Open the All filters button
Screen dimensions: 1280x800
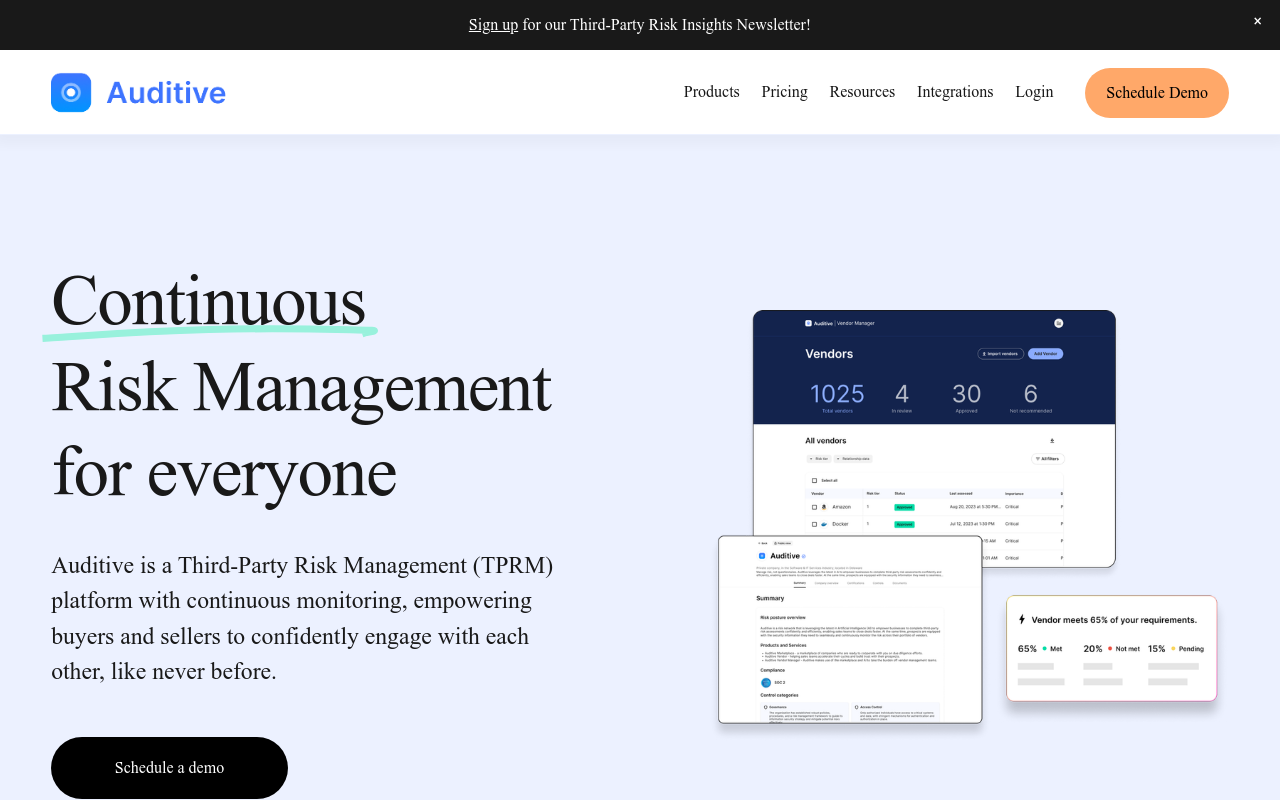point(1047,459)
